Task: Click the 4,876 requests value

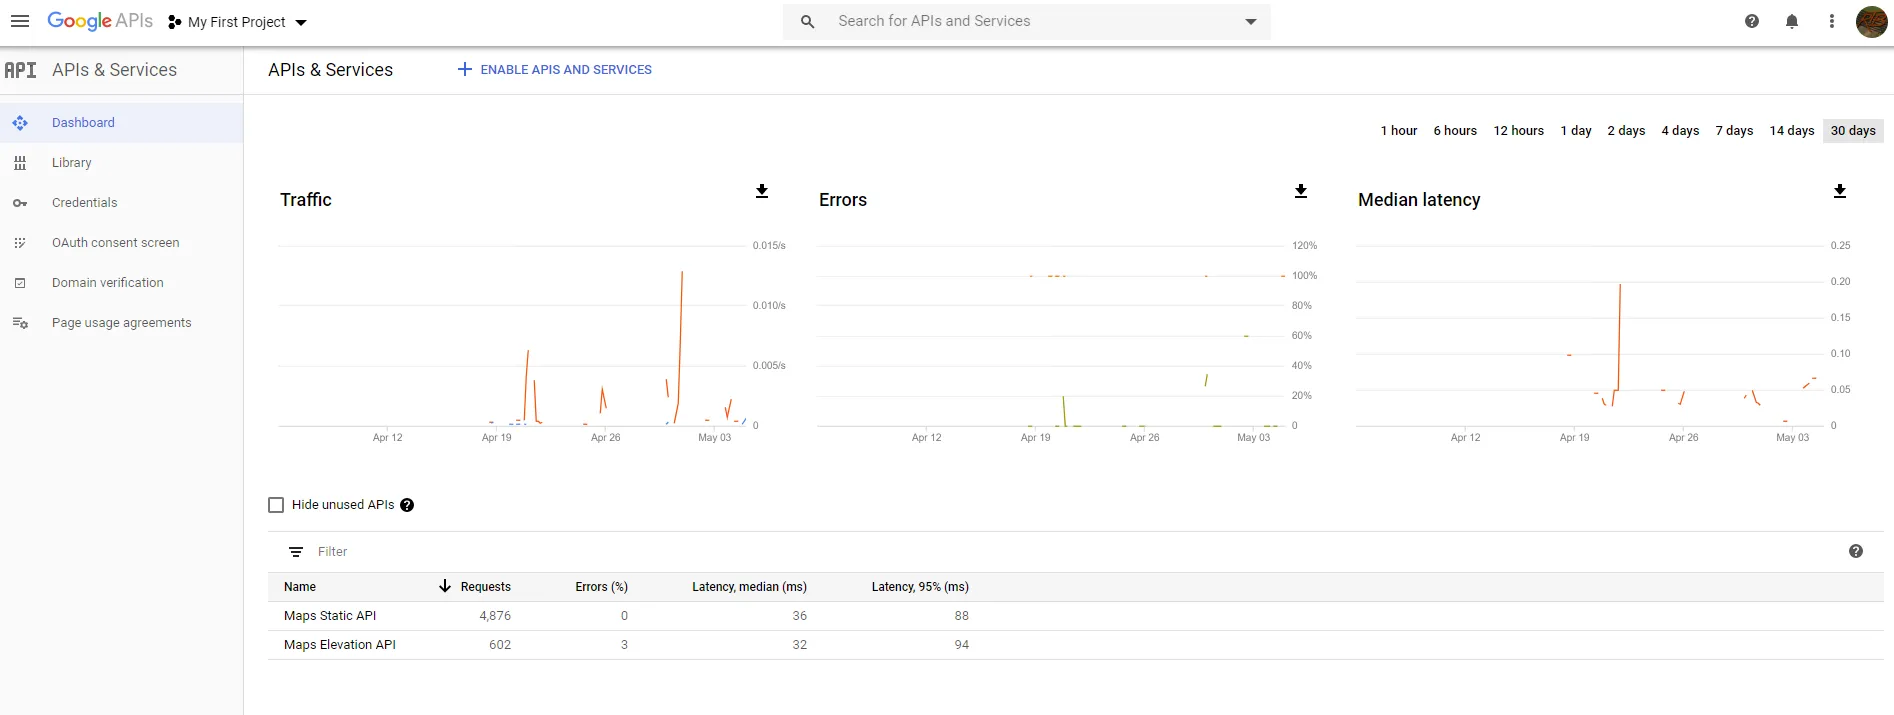Action: [495, 616]
